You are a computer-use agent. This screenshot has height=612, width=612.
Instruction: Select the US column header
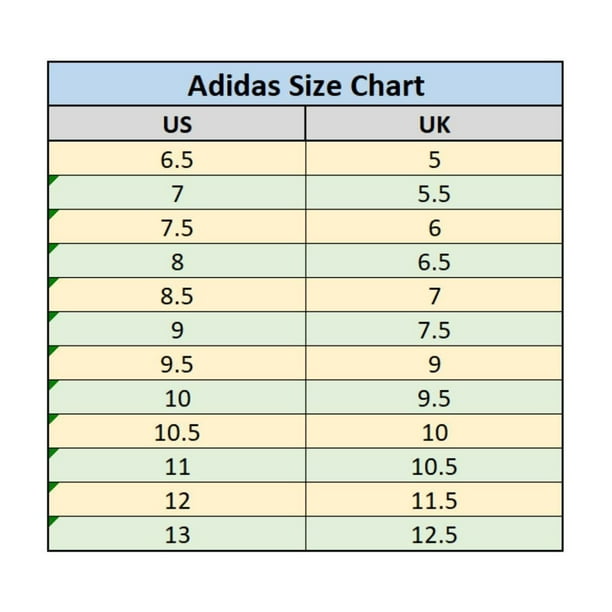[177, 124]
